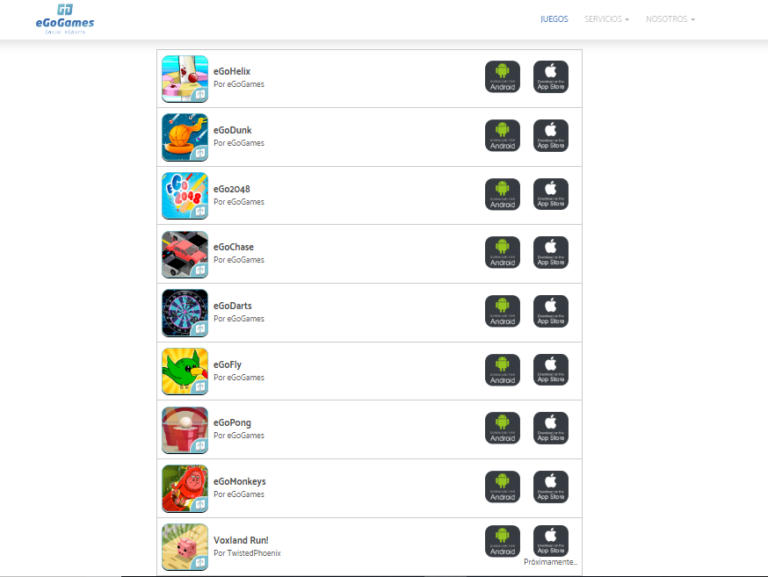
Task: Open the Android download for eGoDarts
Action: coord(503,311)
